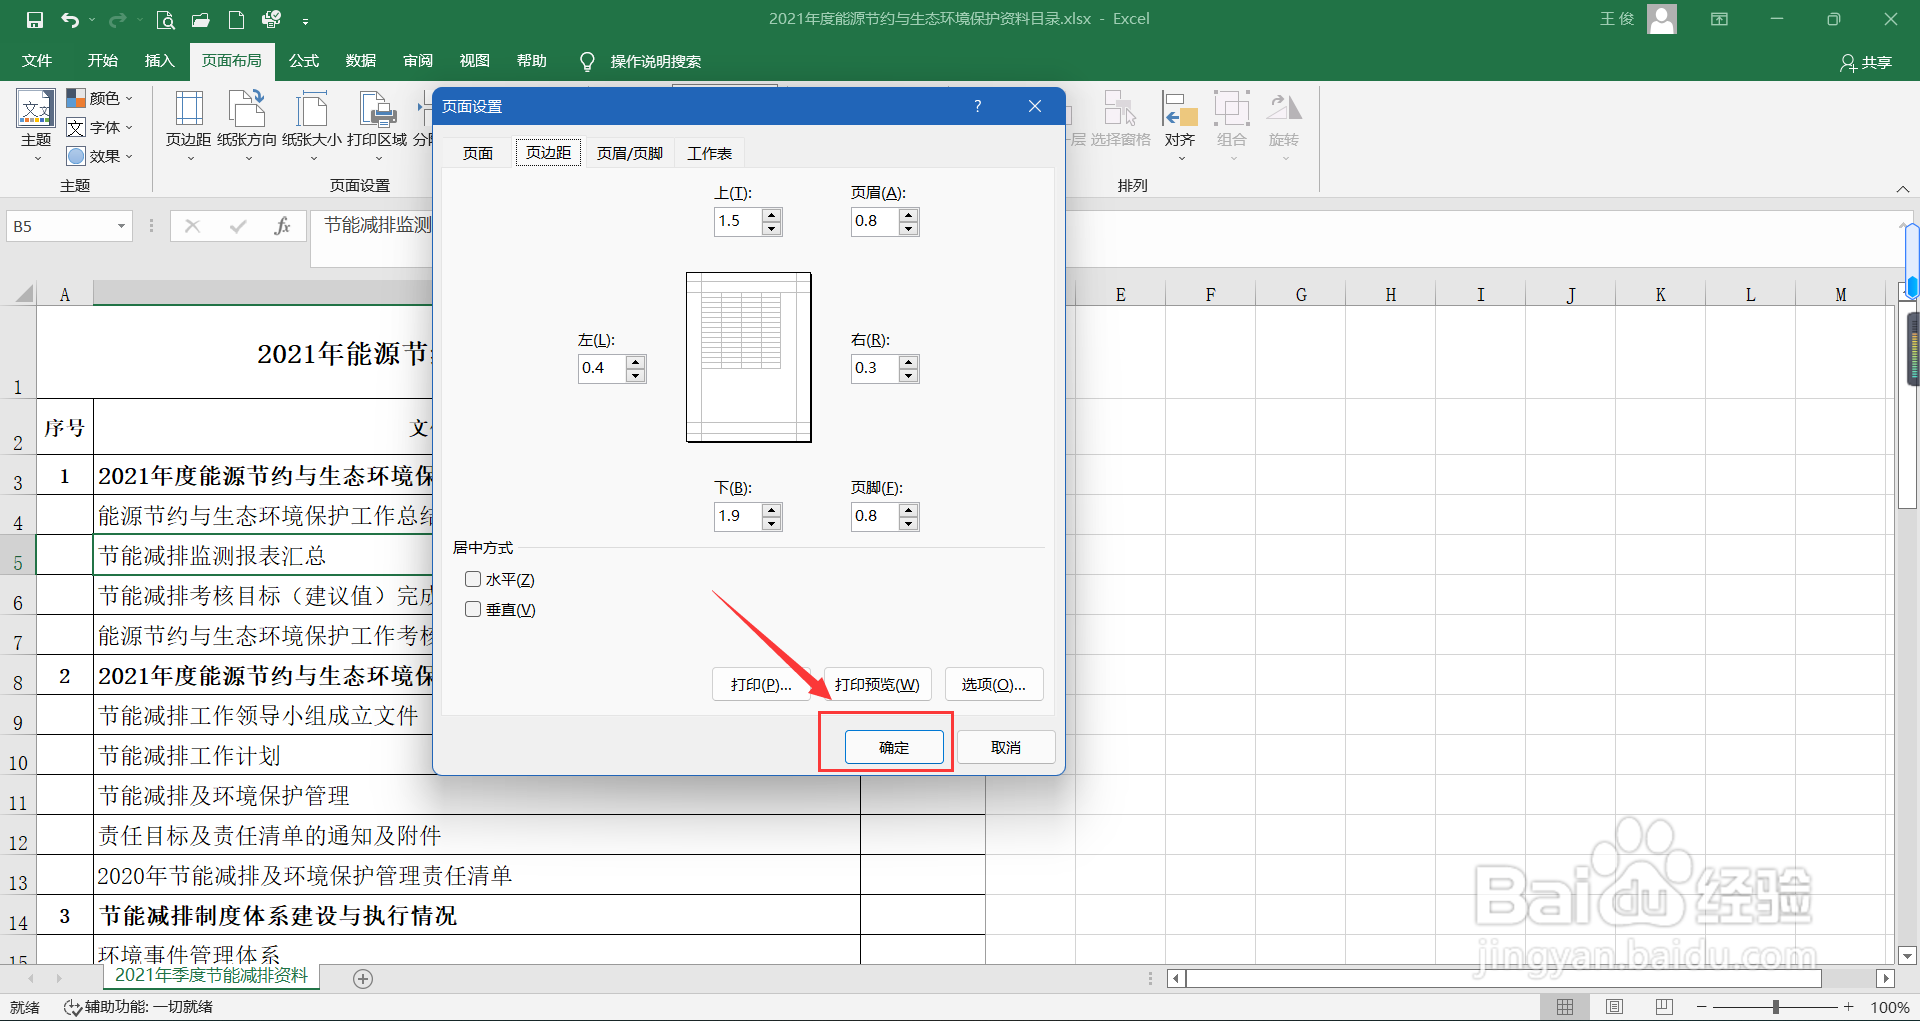Switch to Page Break Preview icon

(1664, 1007)
